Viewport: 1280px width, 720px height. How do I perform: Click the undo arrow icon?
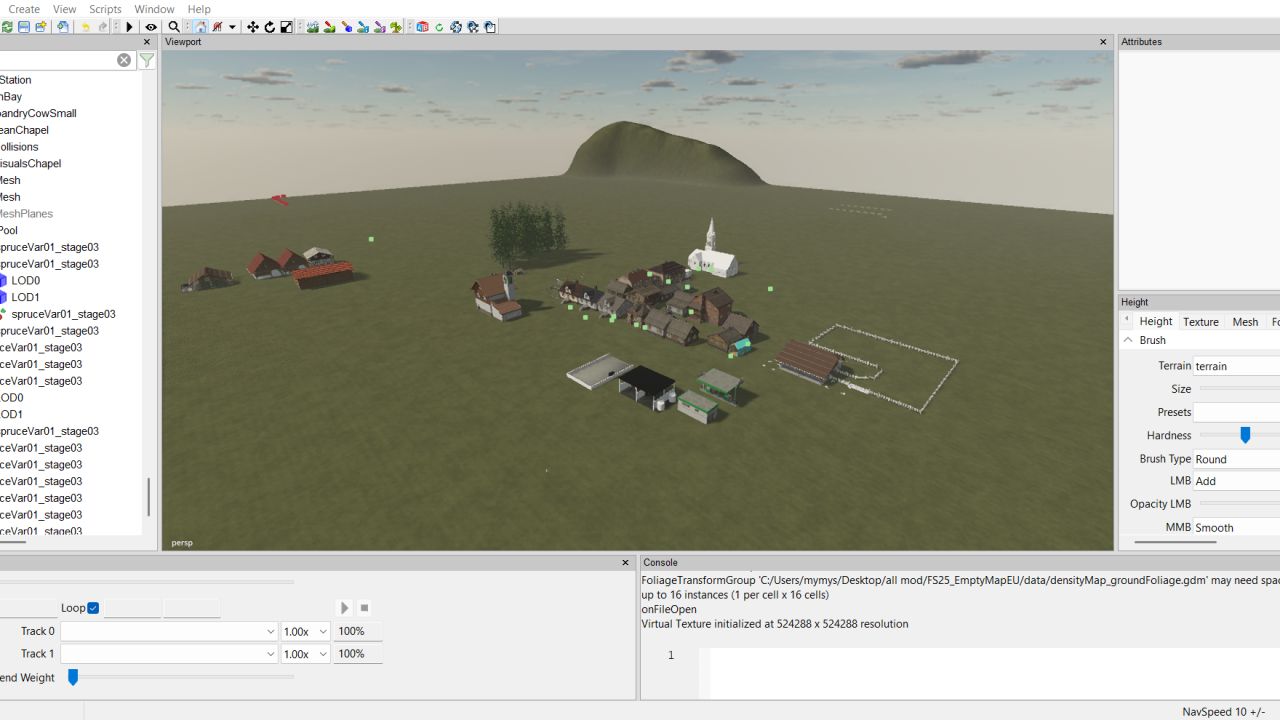click(85, 27)
